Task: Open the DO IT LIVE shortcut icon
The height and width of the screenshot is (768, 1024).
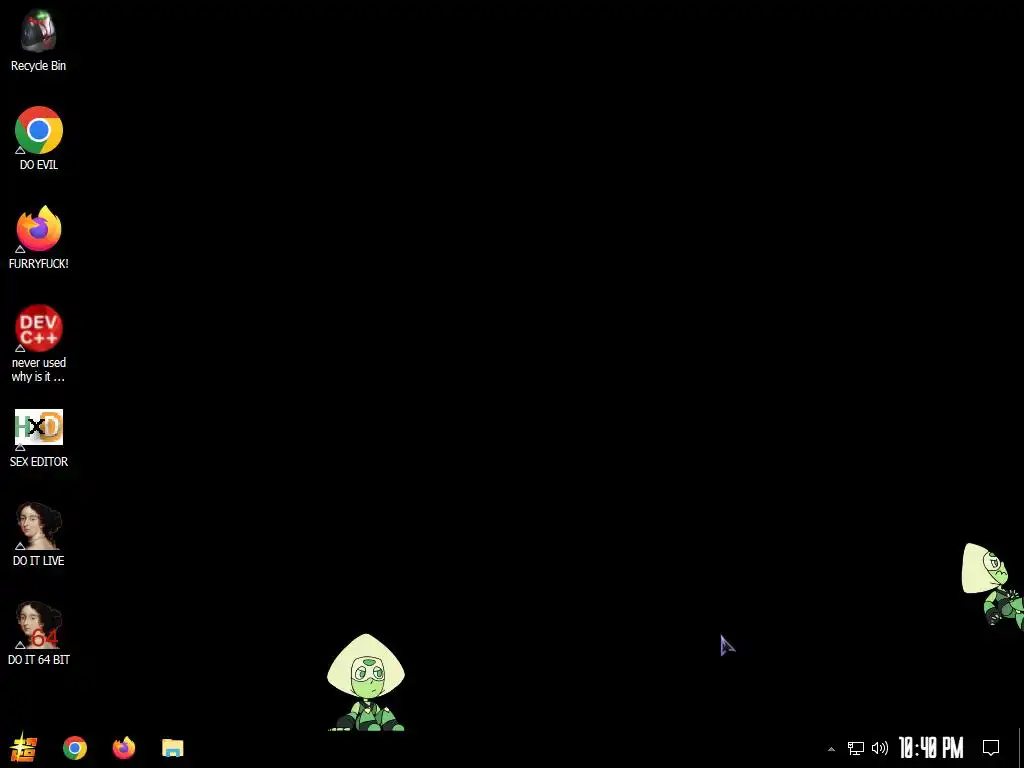Action: click(x=39, y=526)
